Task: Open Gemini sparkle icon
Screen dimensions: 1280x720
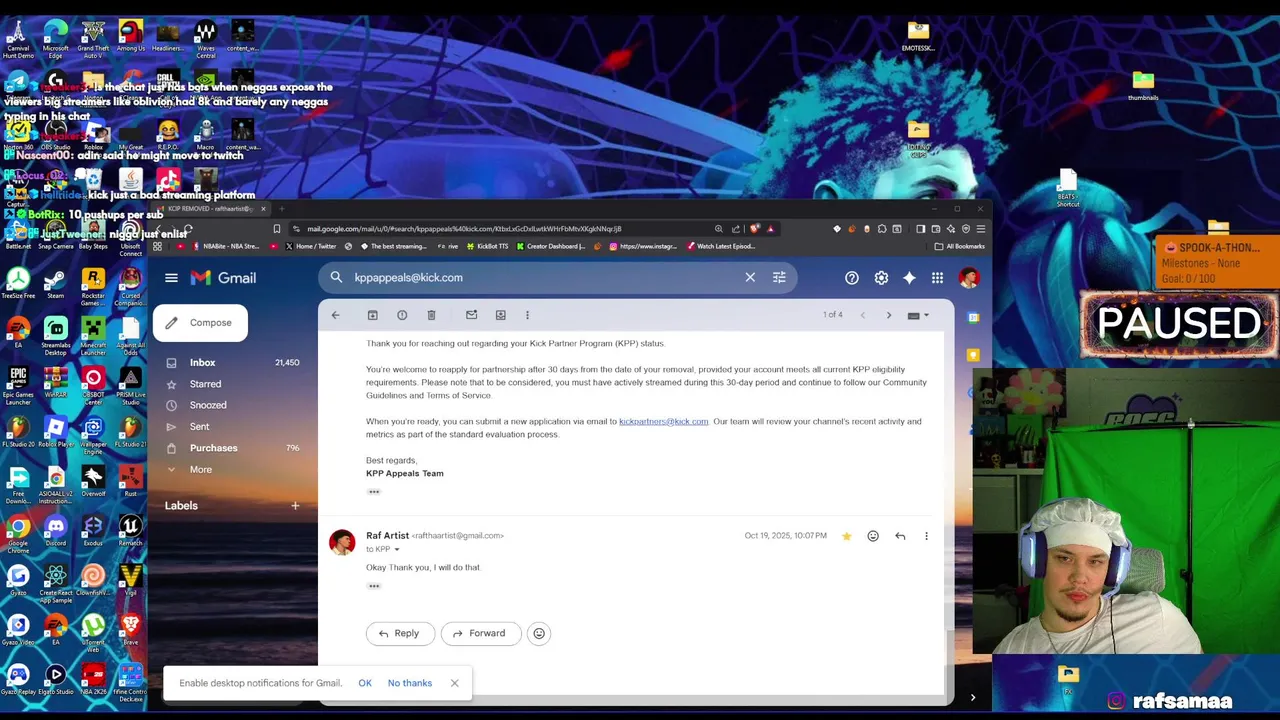Action: pos(909,278)
